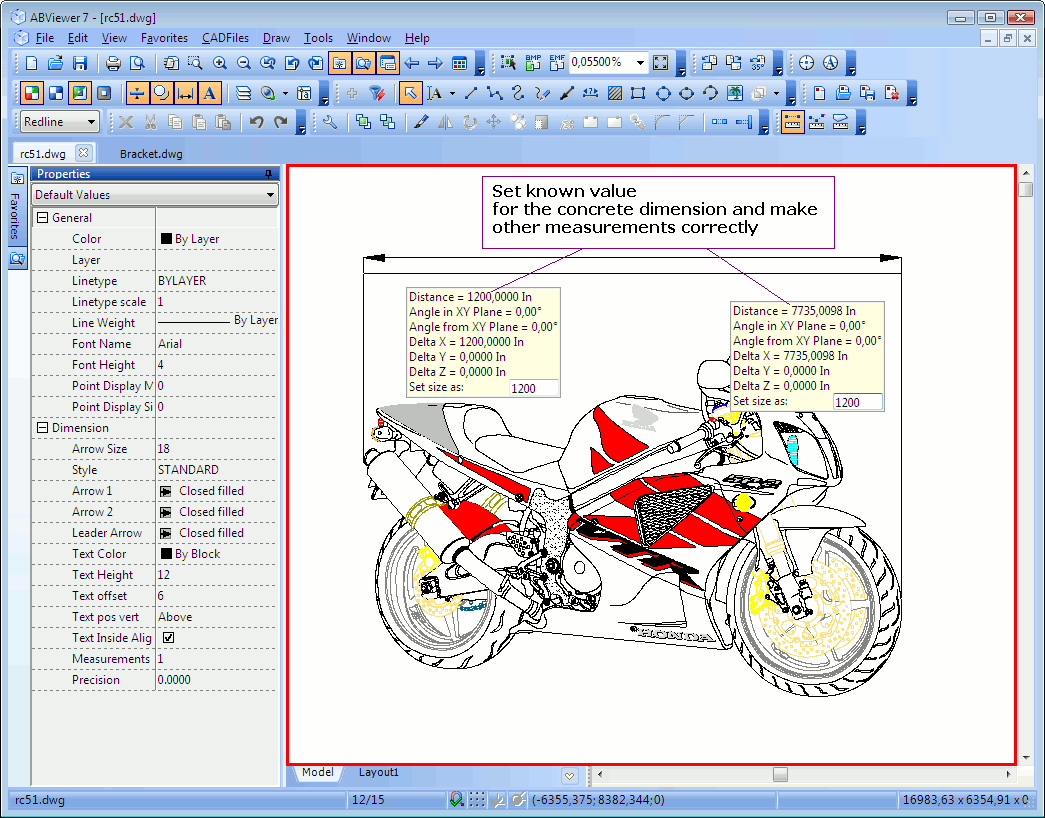The height and width of the screenshot is (818, 1045).
Task: Click the horizontal scrollbar thumb
Action: click(780, 774)
